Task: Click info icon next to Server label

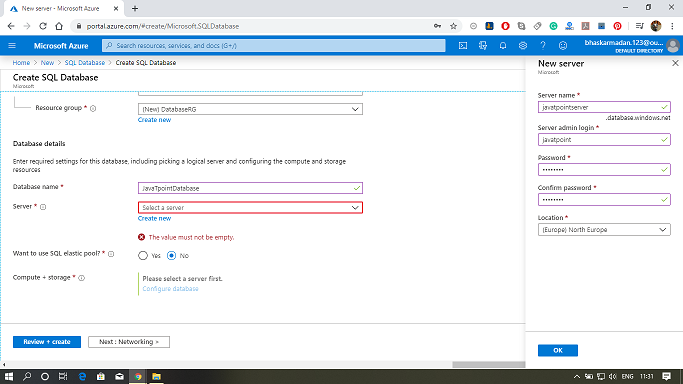Action: 43,207
